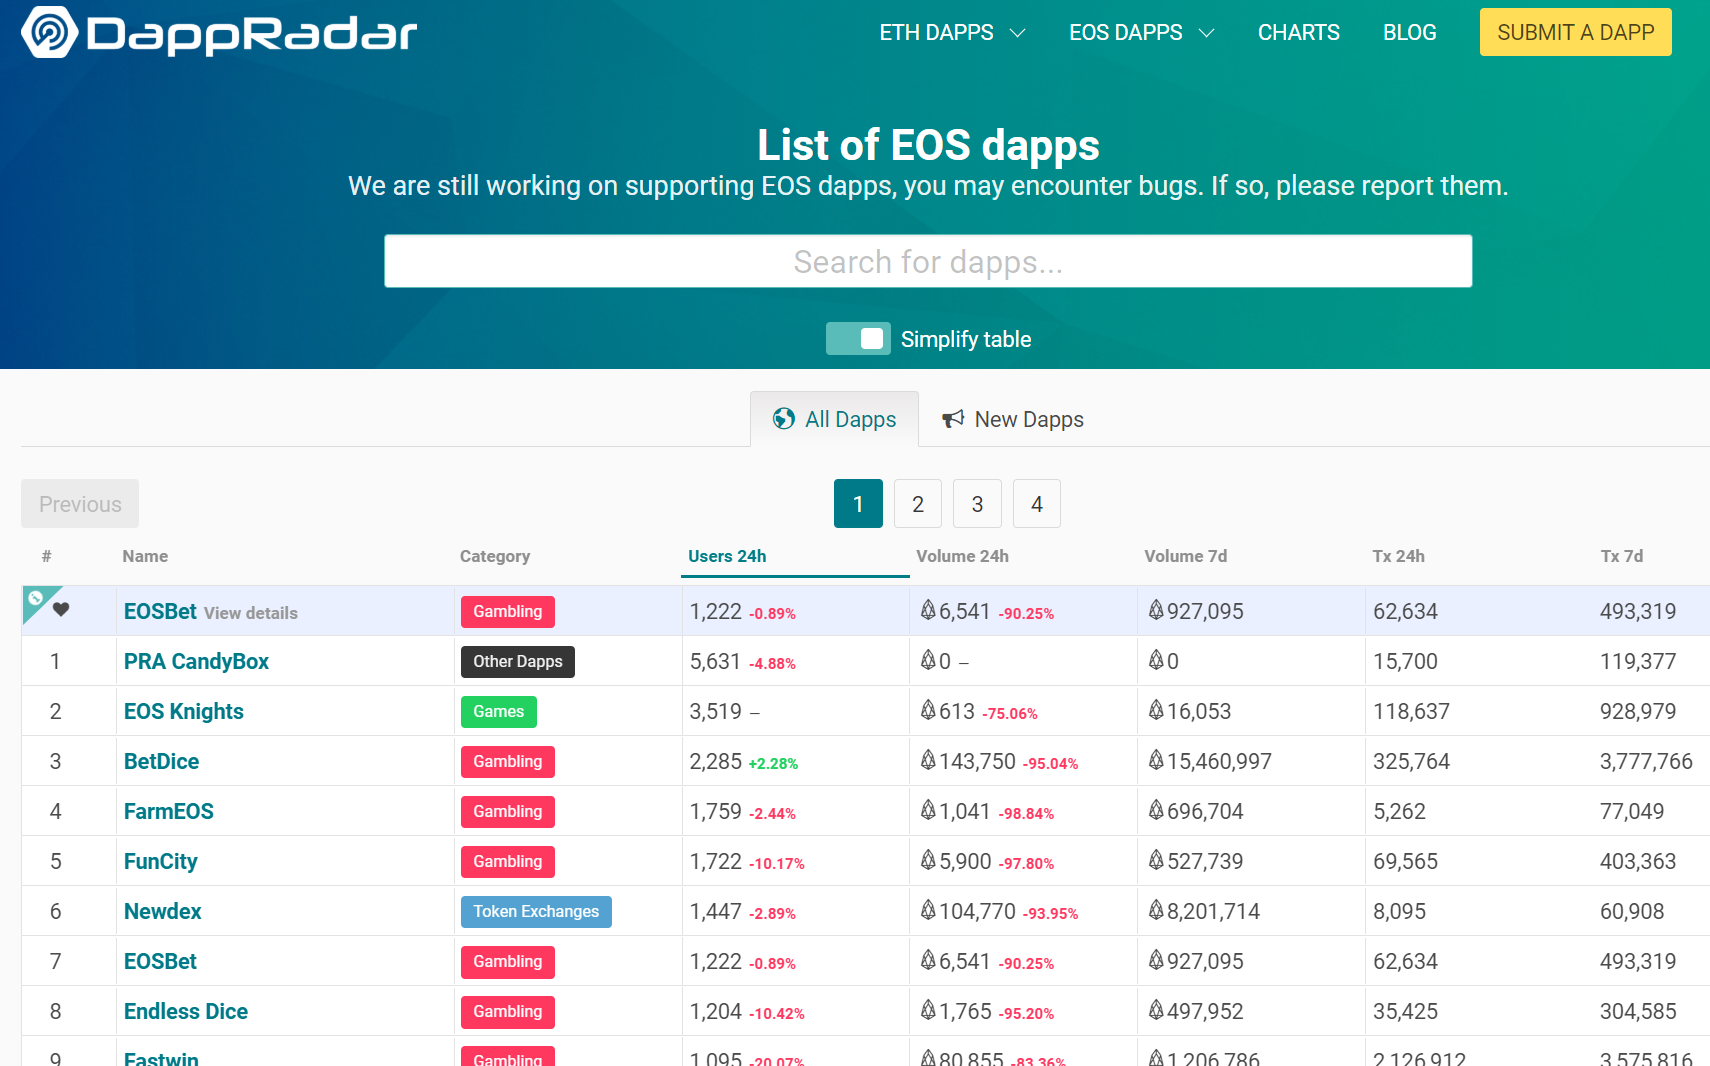Click the EOS symbol in BetDice Volume 24h
The image size is (1710, 1066).
point(928,761)
